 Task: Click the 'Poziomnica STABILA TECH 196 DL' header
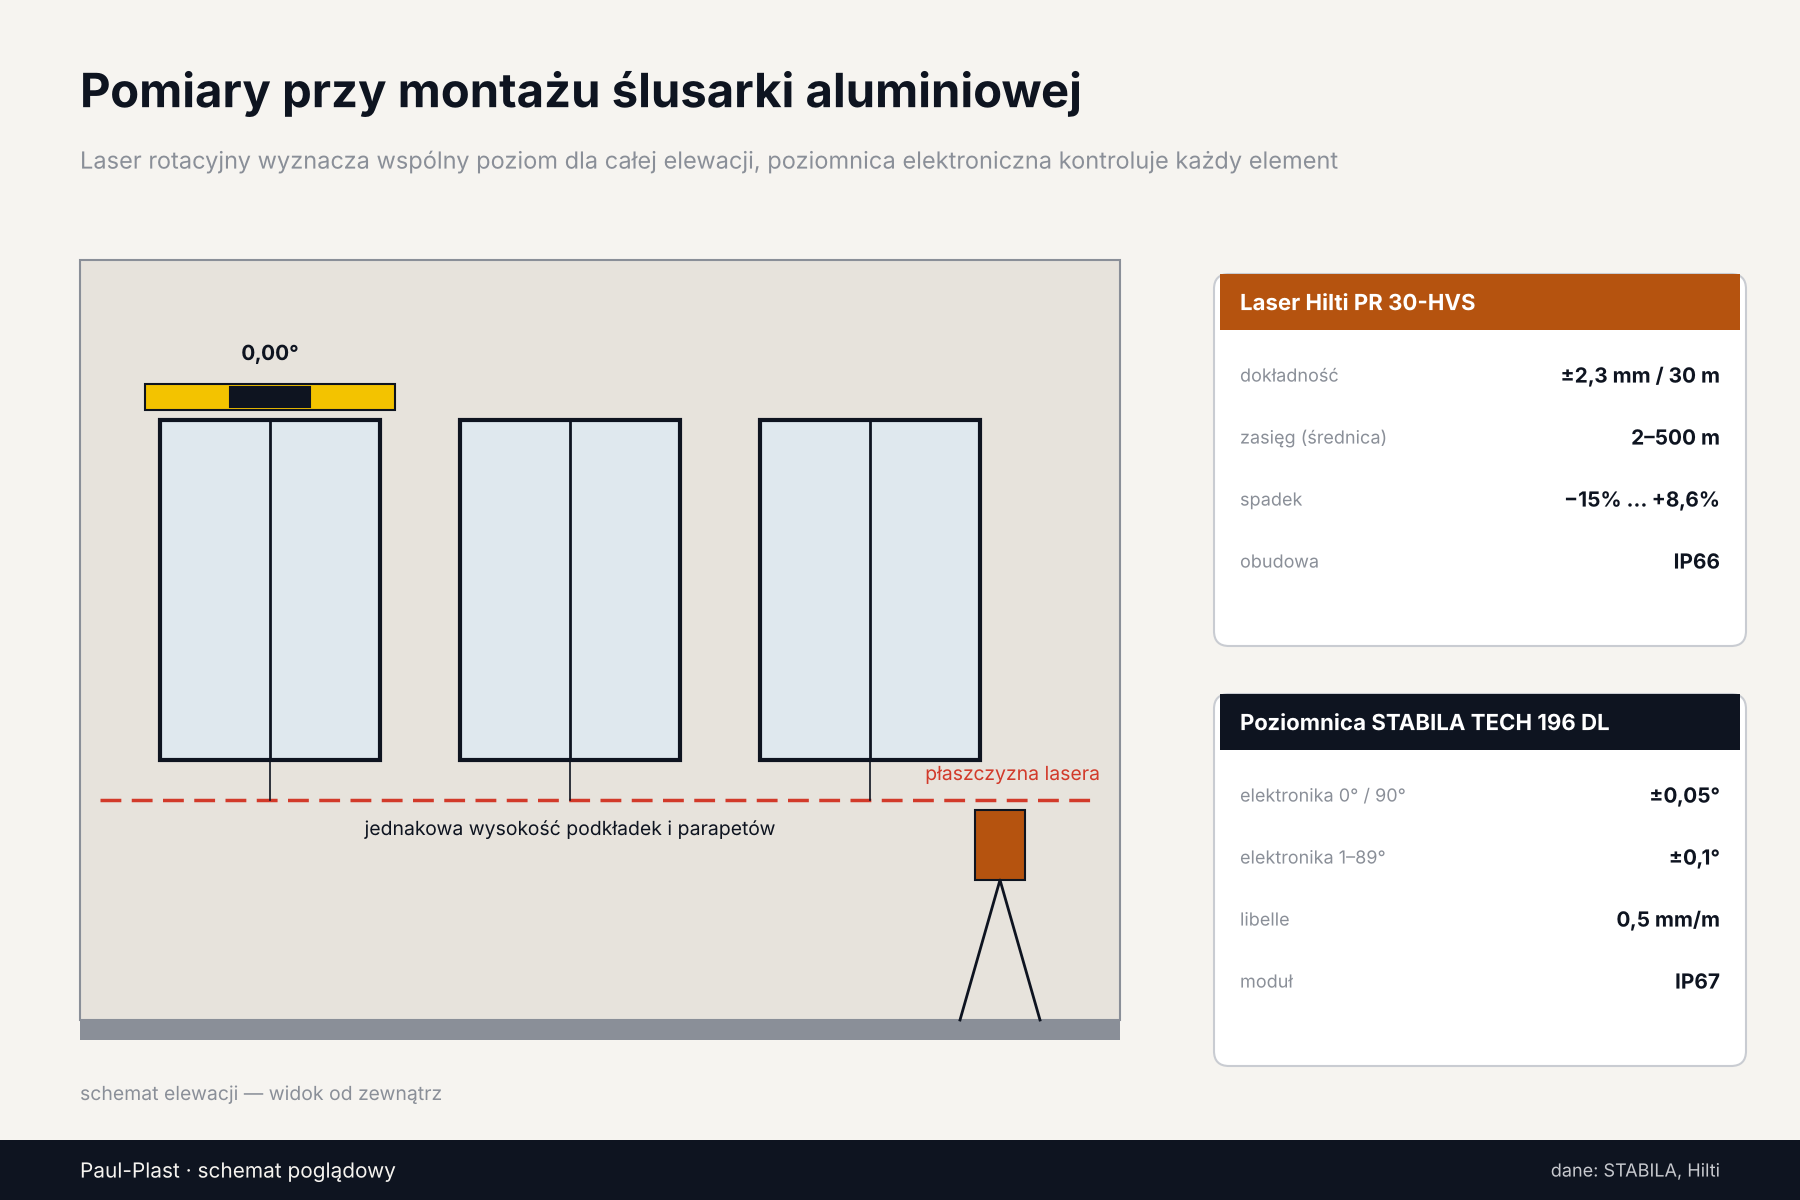tap(1480, 722)
